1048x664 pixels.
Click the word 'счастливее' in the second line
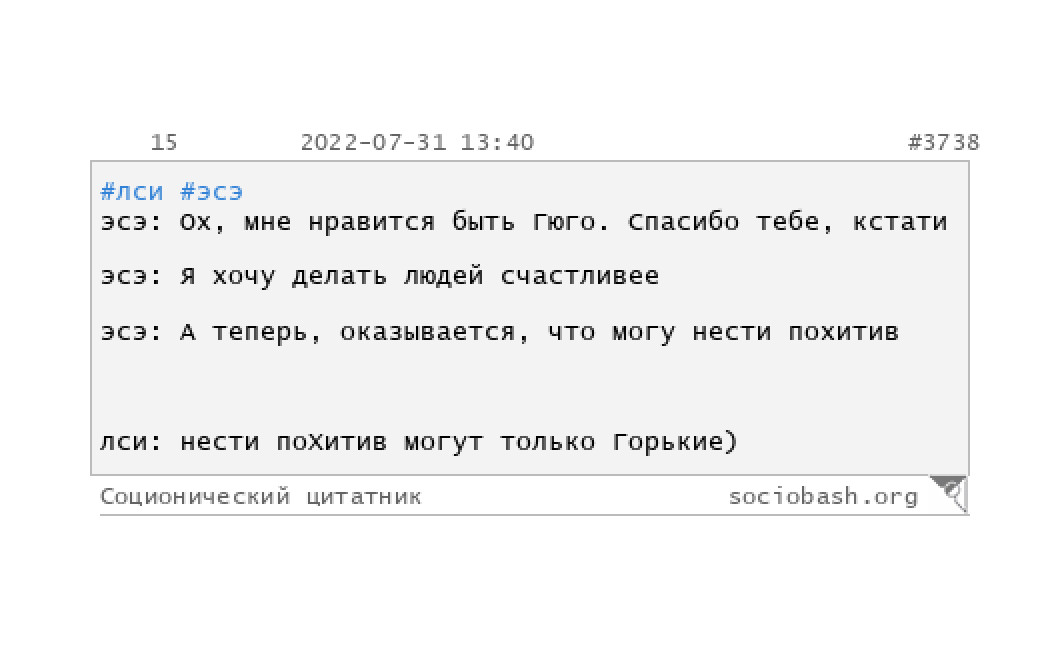pos(579,275)
